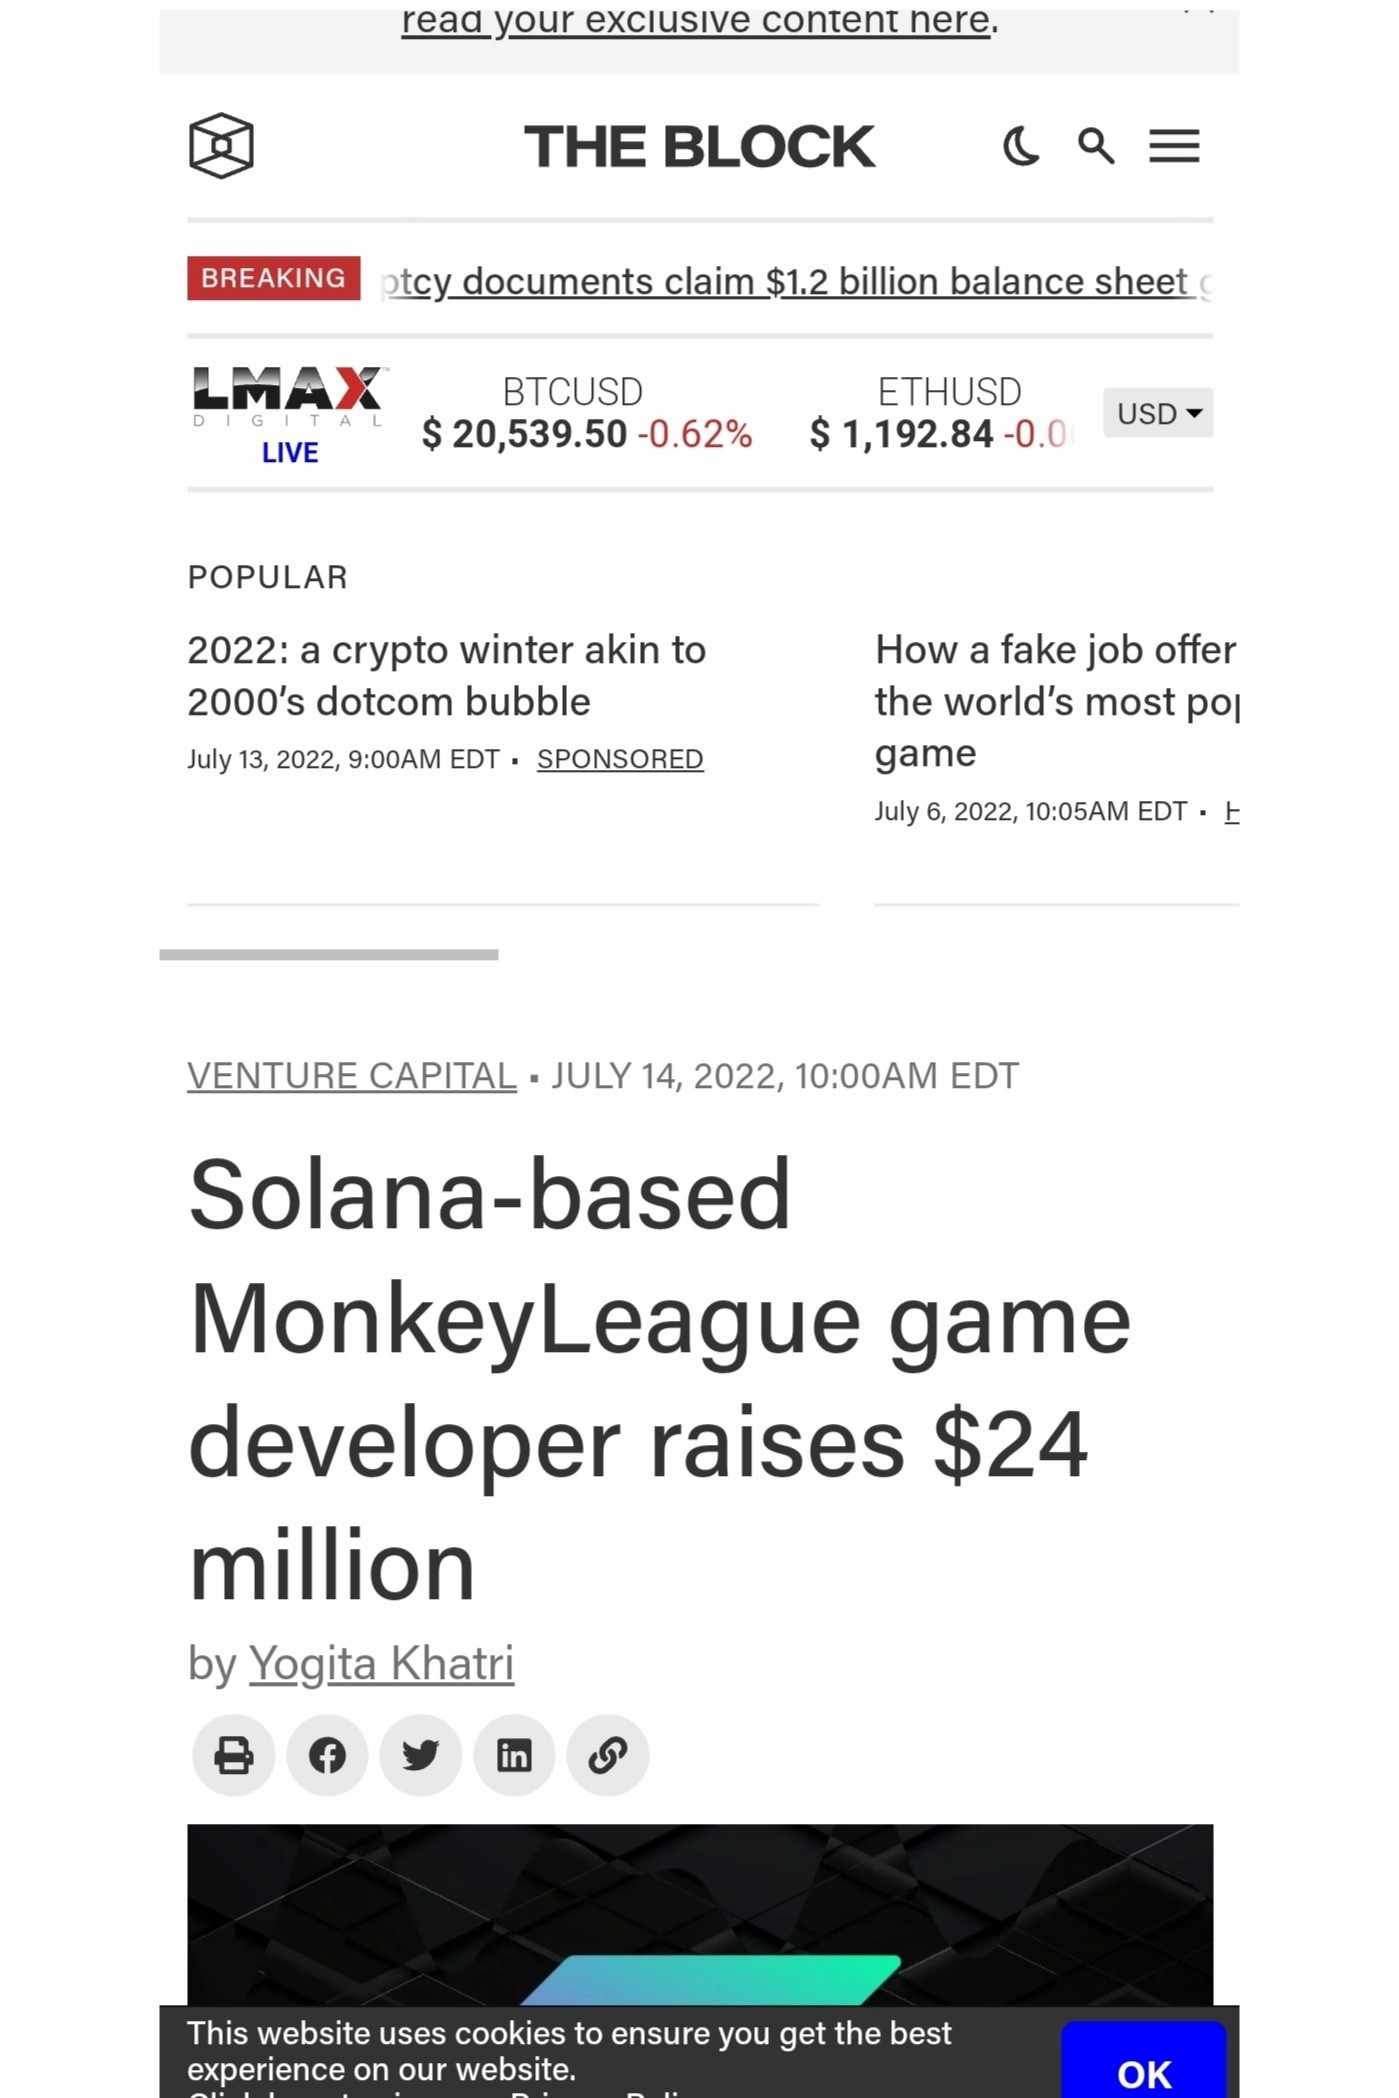1399x2098 pixels.
Task: Click the article header image
Action: (700, 1914)
